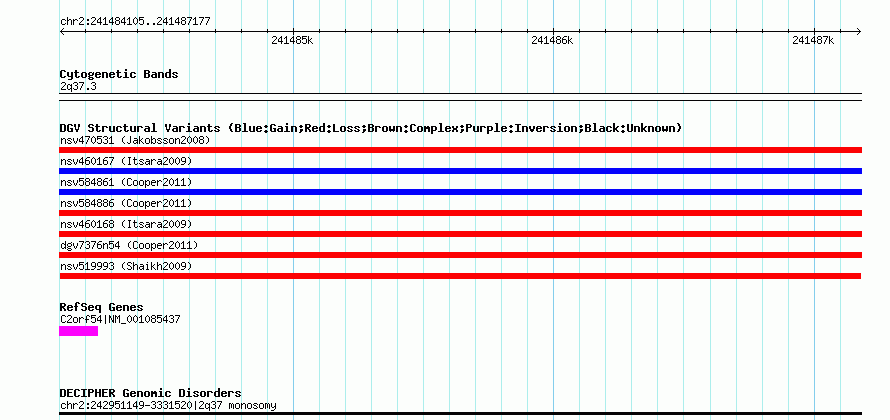This screenshot has height=420, width=890.
Task: Click the 241486k ruler position label
Action: point(552,40)
